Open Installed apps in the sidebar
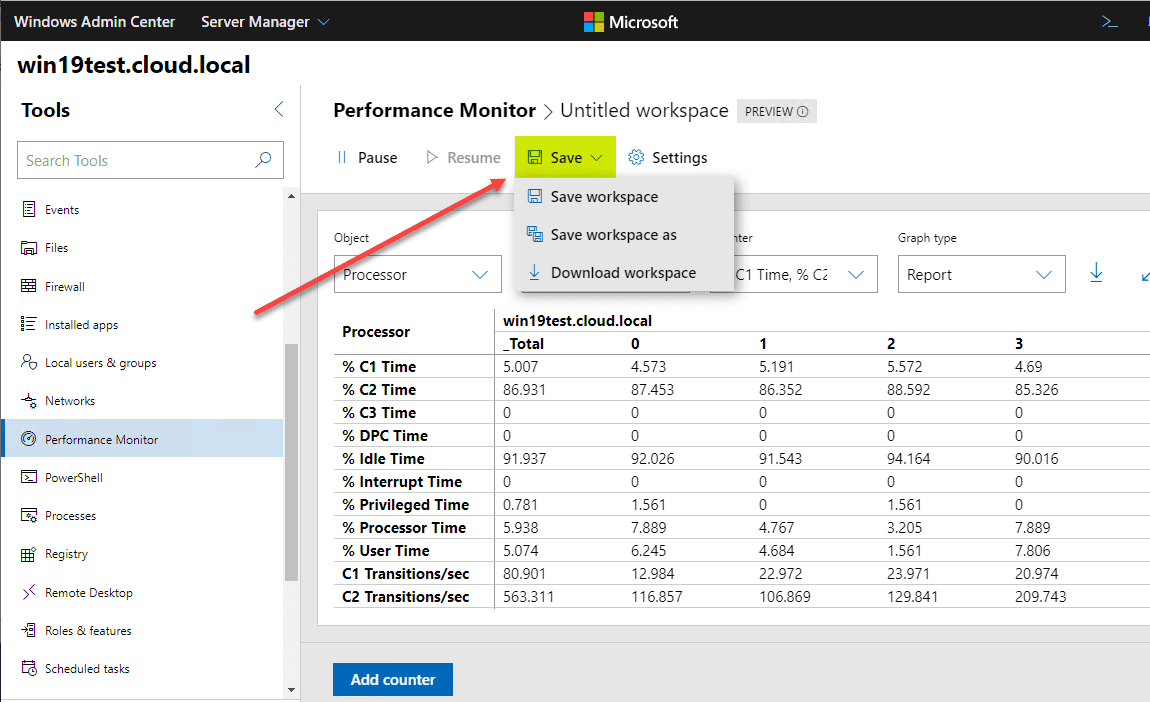 click(x=81, y=325)
